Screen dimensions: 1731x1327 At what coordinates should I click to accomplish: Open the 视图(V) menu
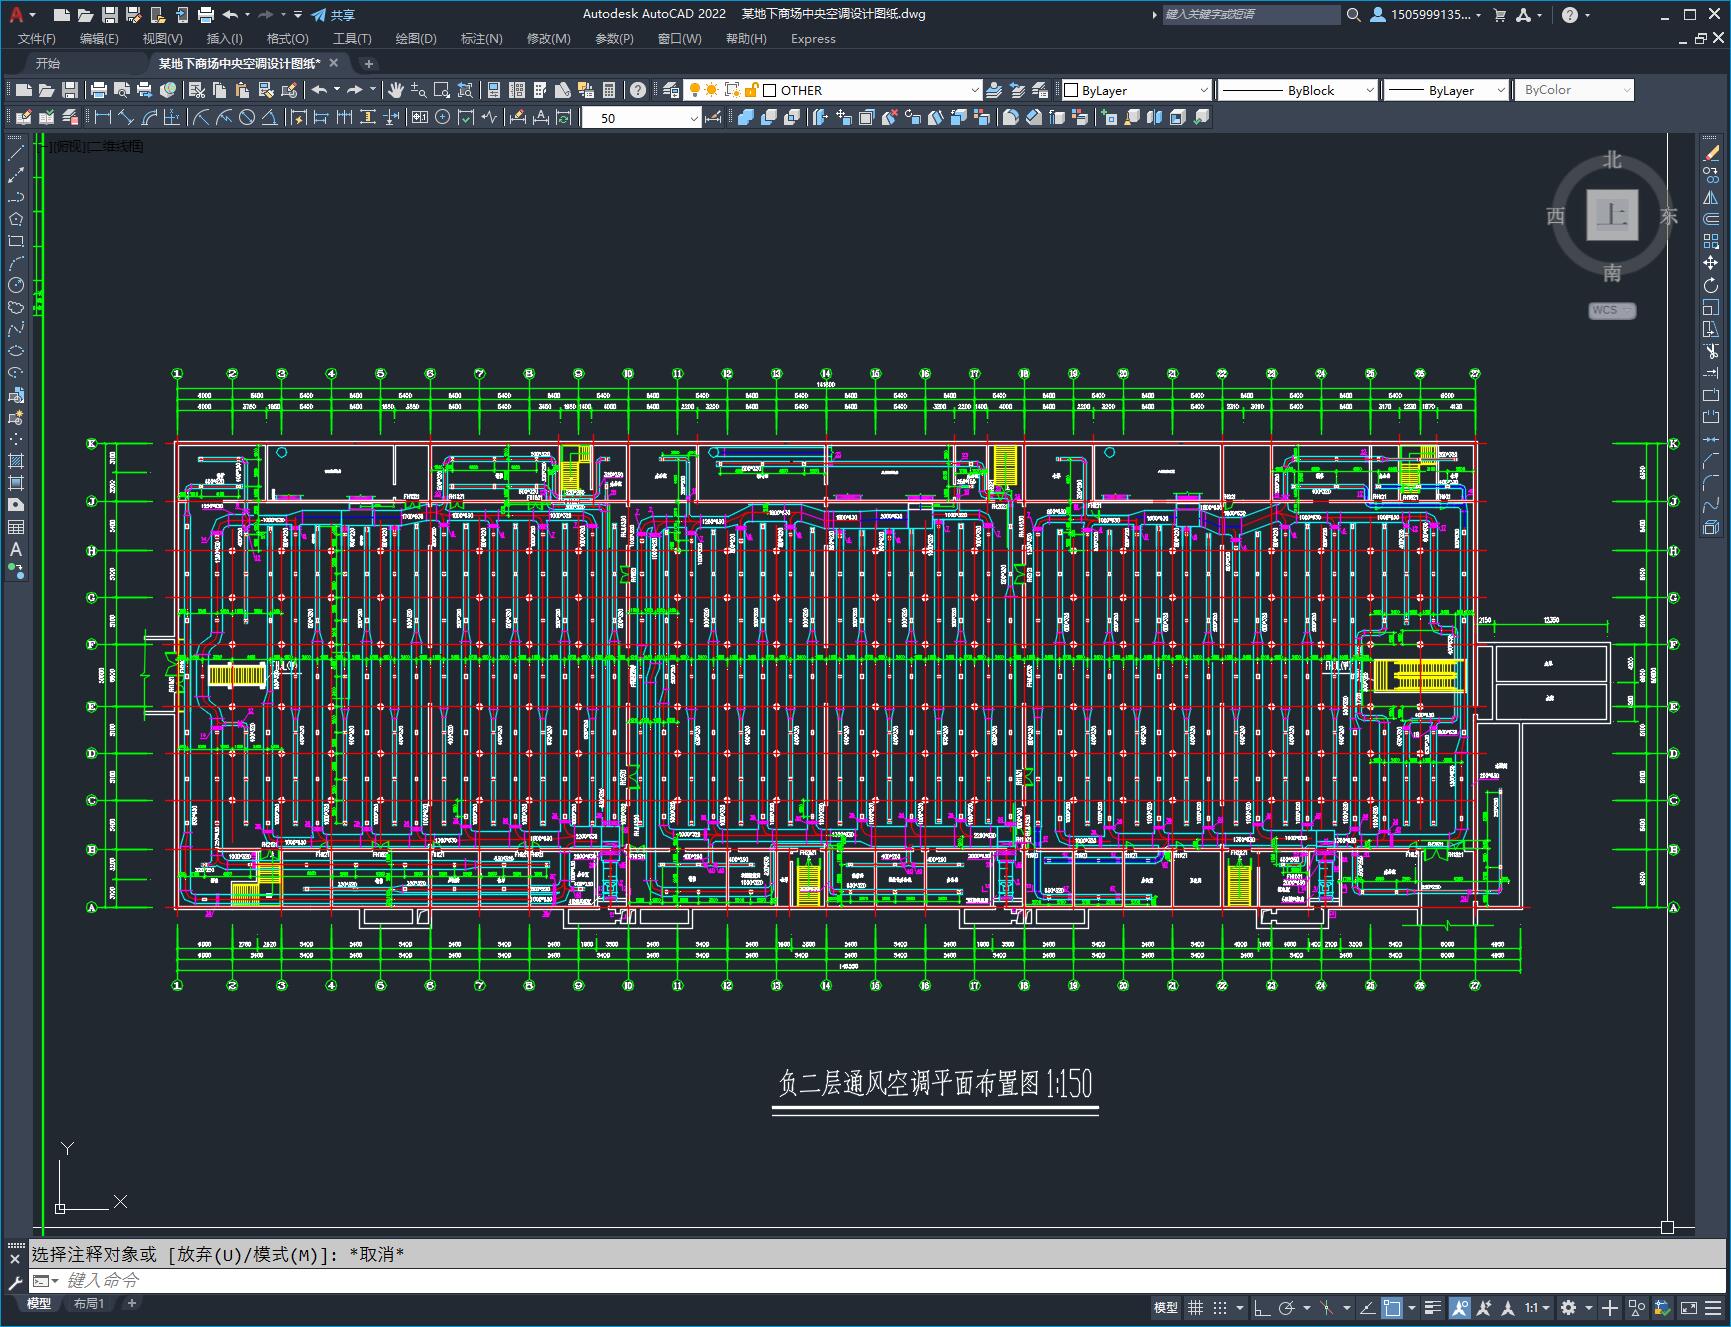tap(162, 39)
